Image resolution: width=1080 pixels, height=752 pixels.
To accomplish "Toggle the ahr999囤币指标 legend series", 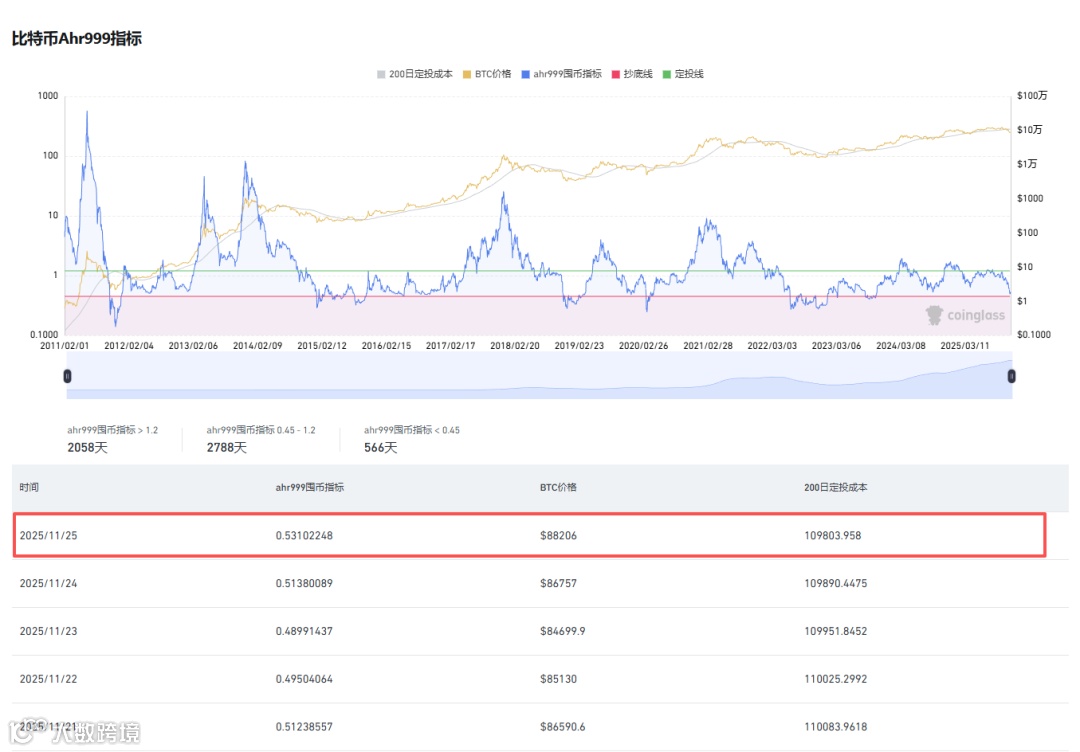I will click(x=561, y=74).
